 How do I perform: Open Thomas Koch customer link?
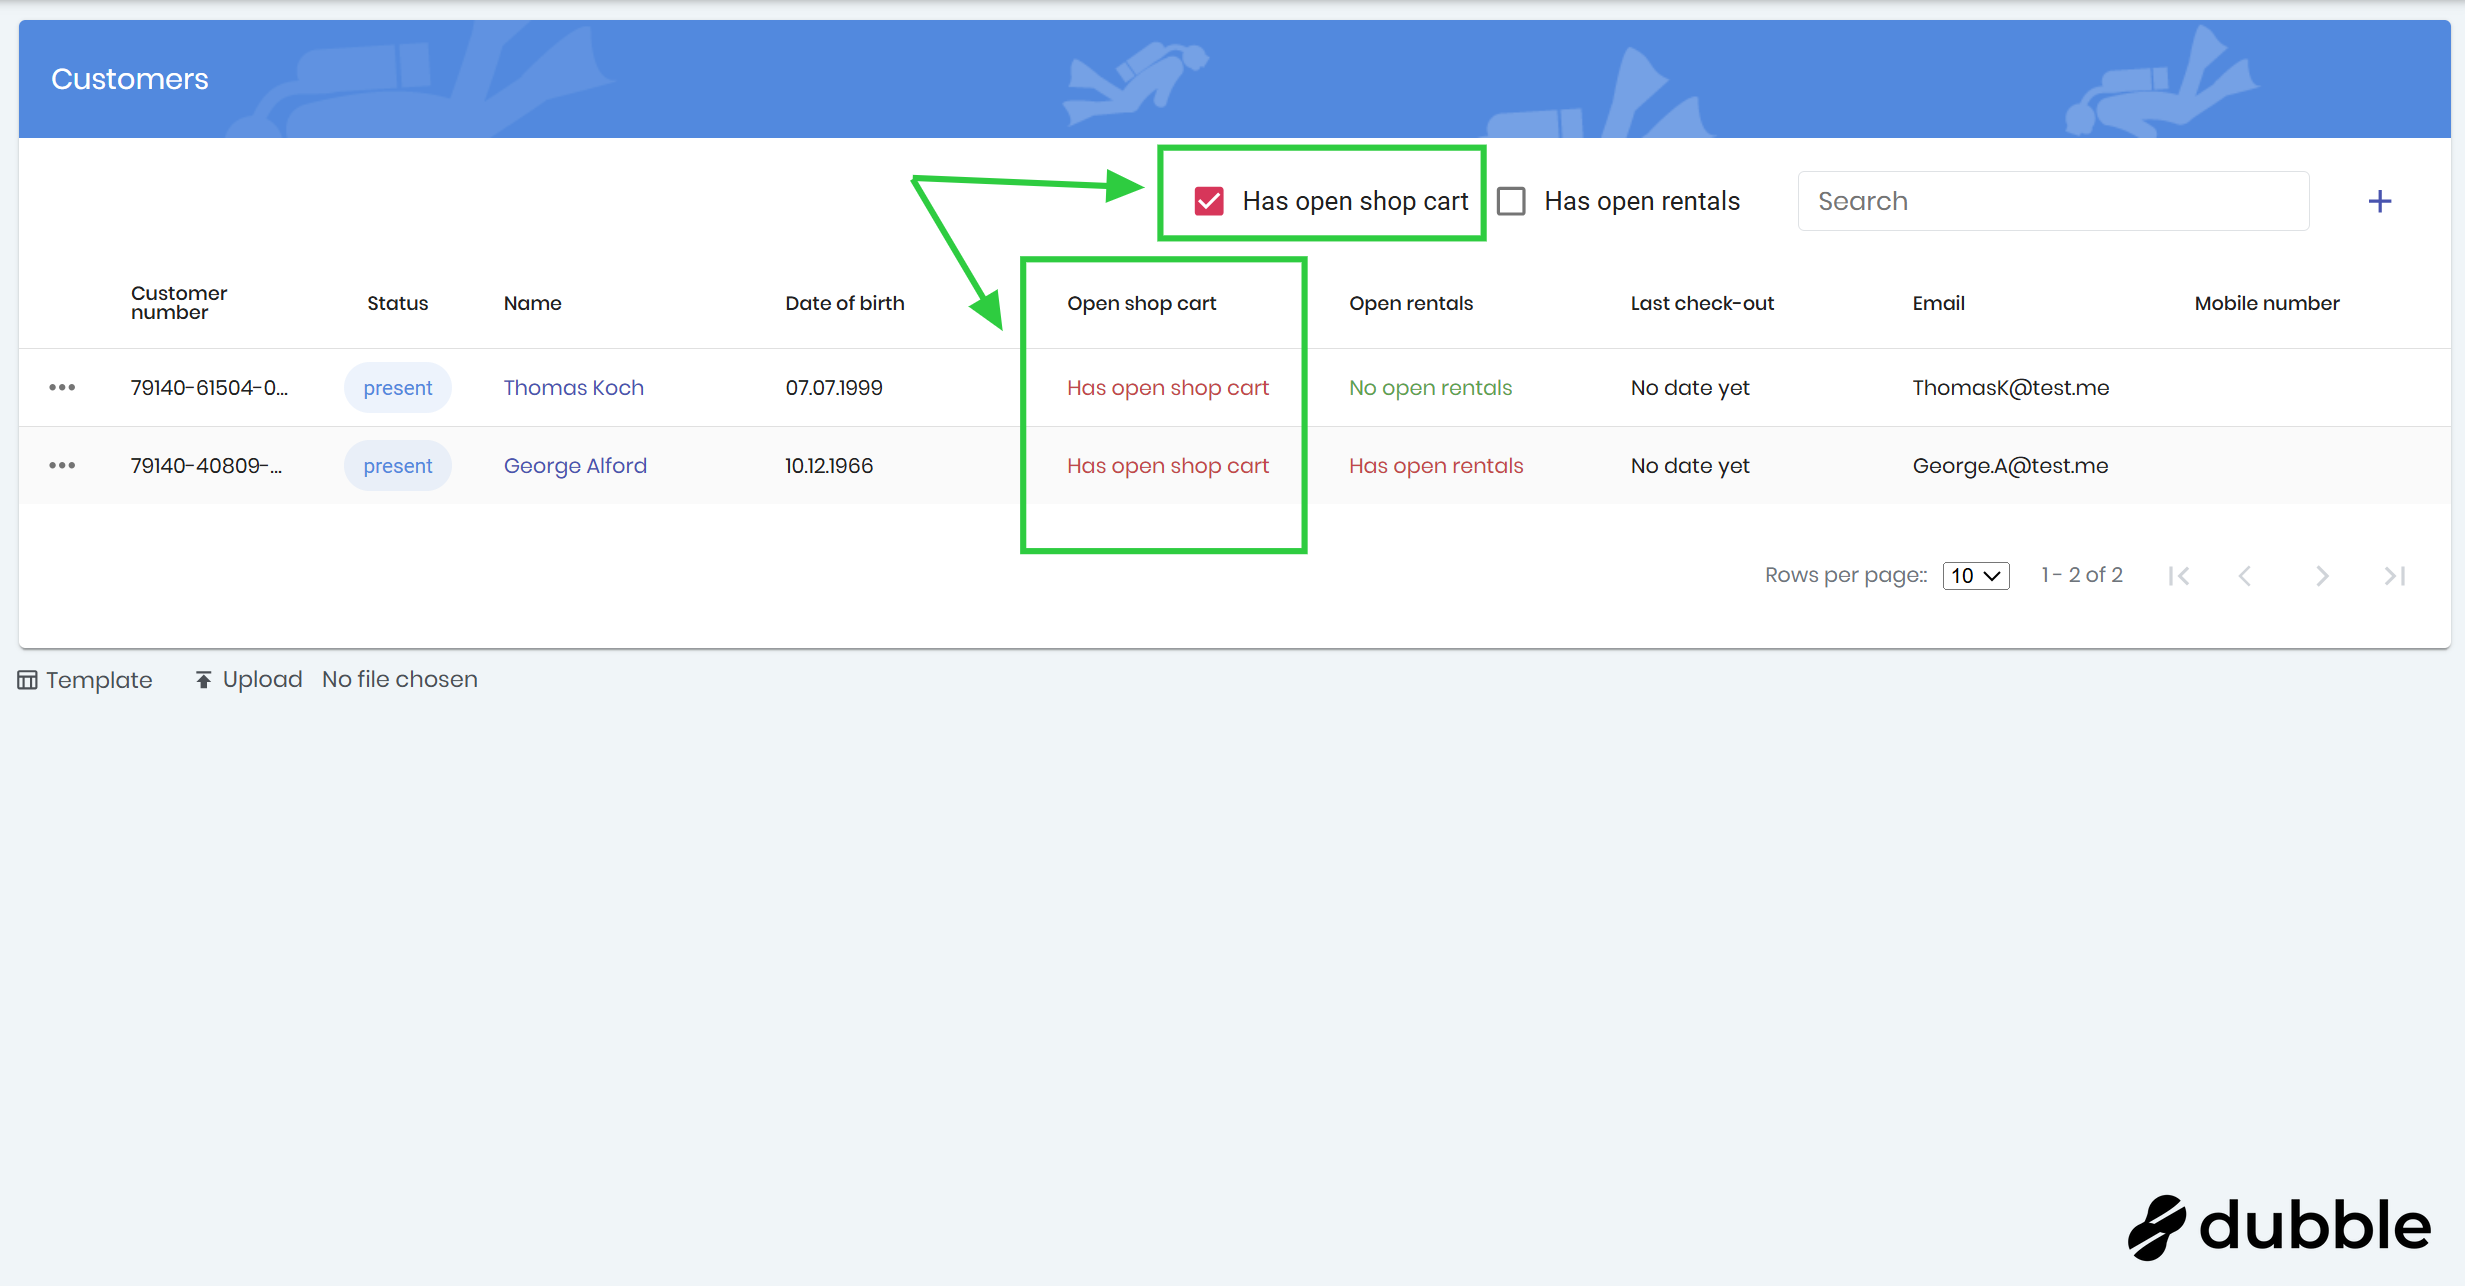coord(573,388)
